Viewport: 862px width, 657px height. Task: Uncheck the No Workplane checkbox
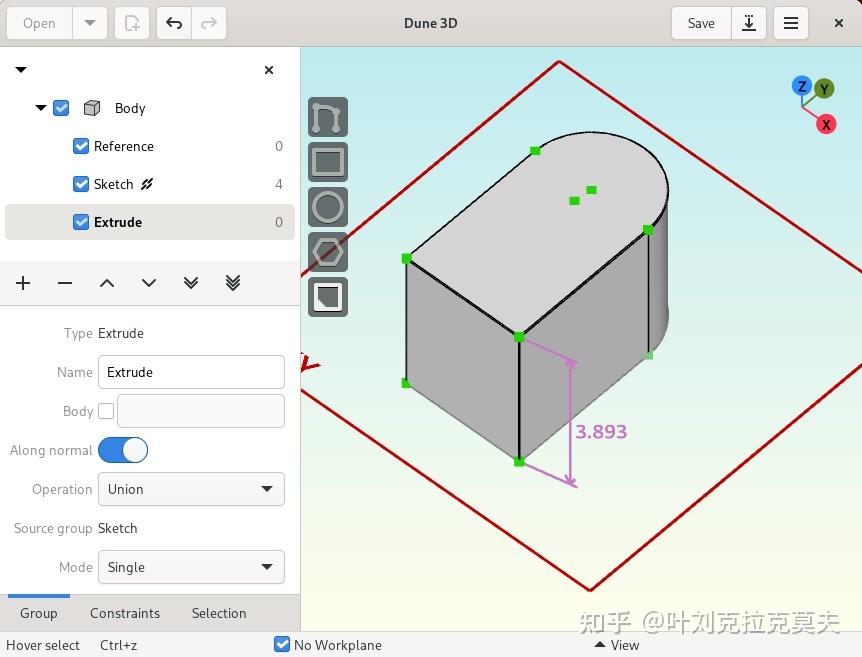(x=282, y=645)
